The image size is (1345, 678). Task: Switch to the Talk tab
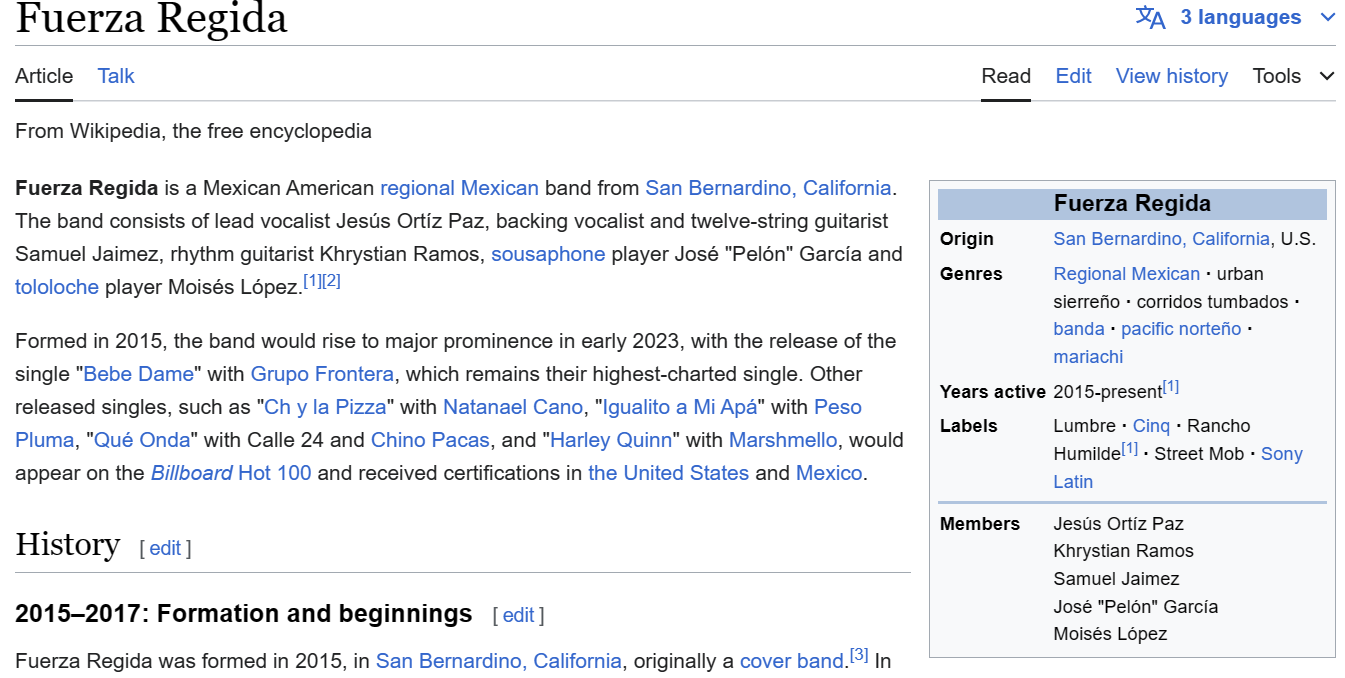[x=116, y=77]
